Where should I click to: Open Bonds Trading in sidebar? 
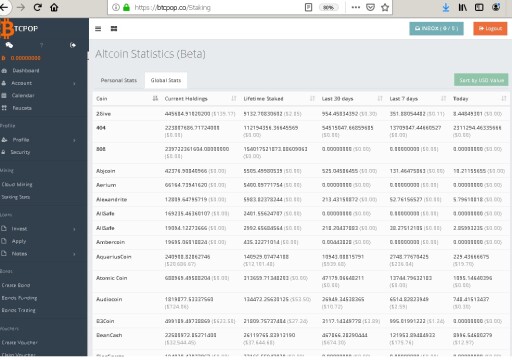pos(19,310)
